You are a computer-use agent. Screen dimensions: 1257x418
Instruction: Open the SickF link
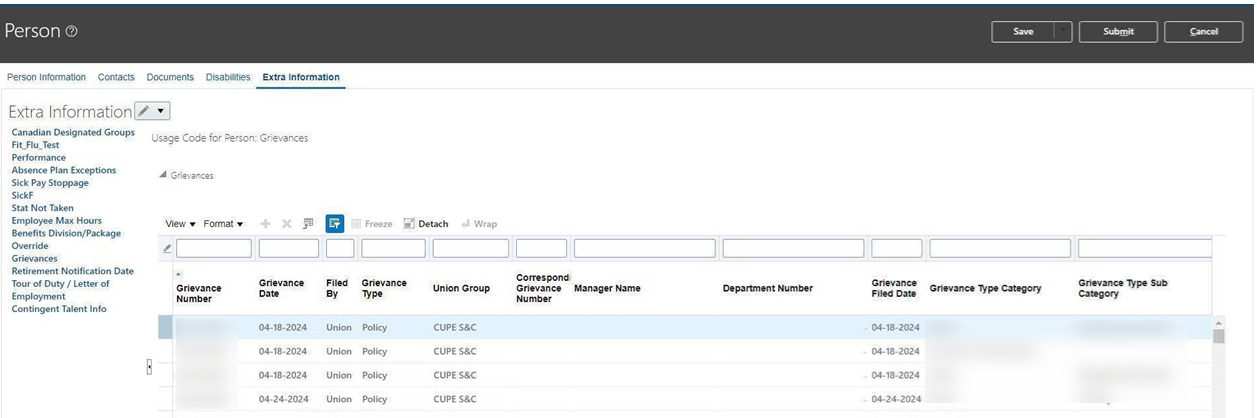click(23, 195)
